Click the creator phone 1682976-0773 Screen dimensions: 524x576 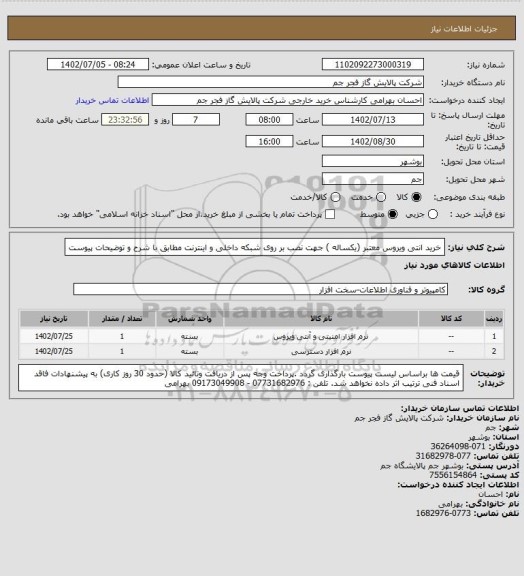(x=443, y=513)
